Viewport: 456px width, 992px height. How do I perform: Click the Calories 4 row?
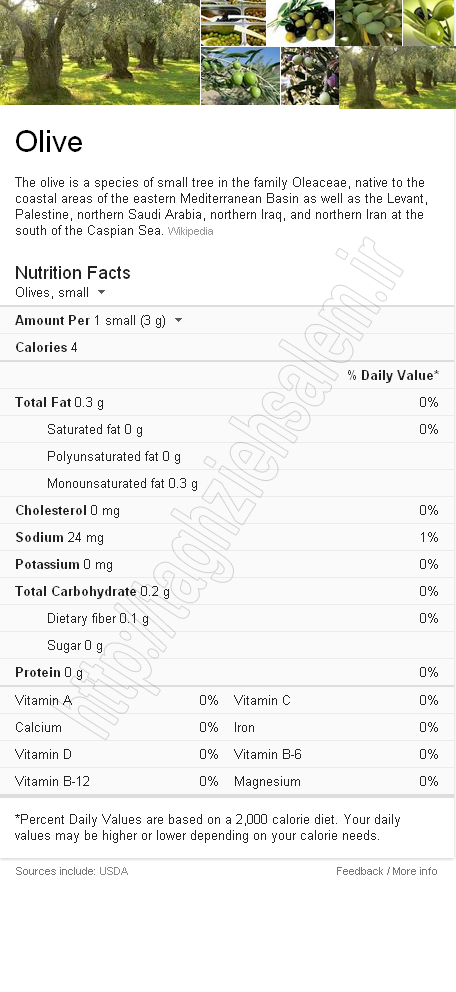click(228, 347)
